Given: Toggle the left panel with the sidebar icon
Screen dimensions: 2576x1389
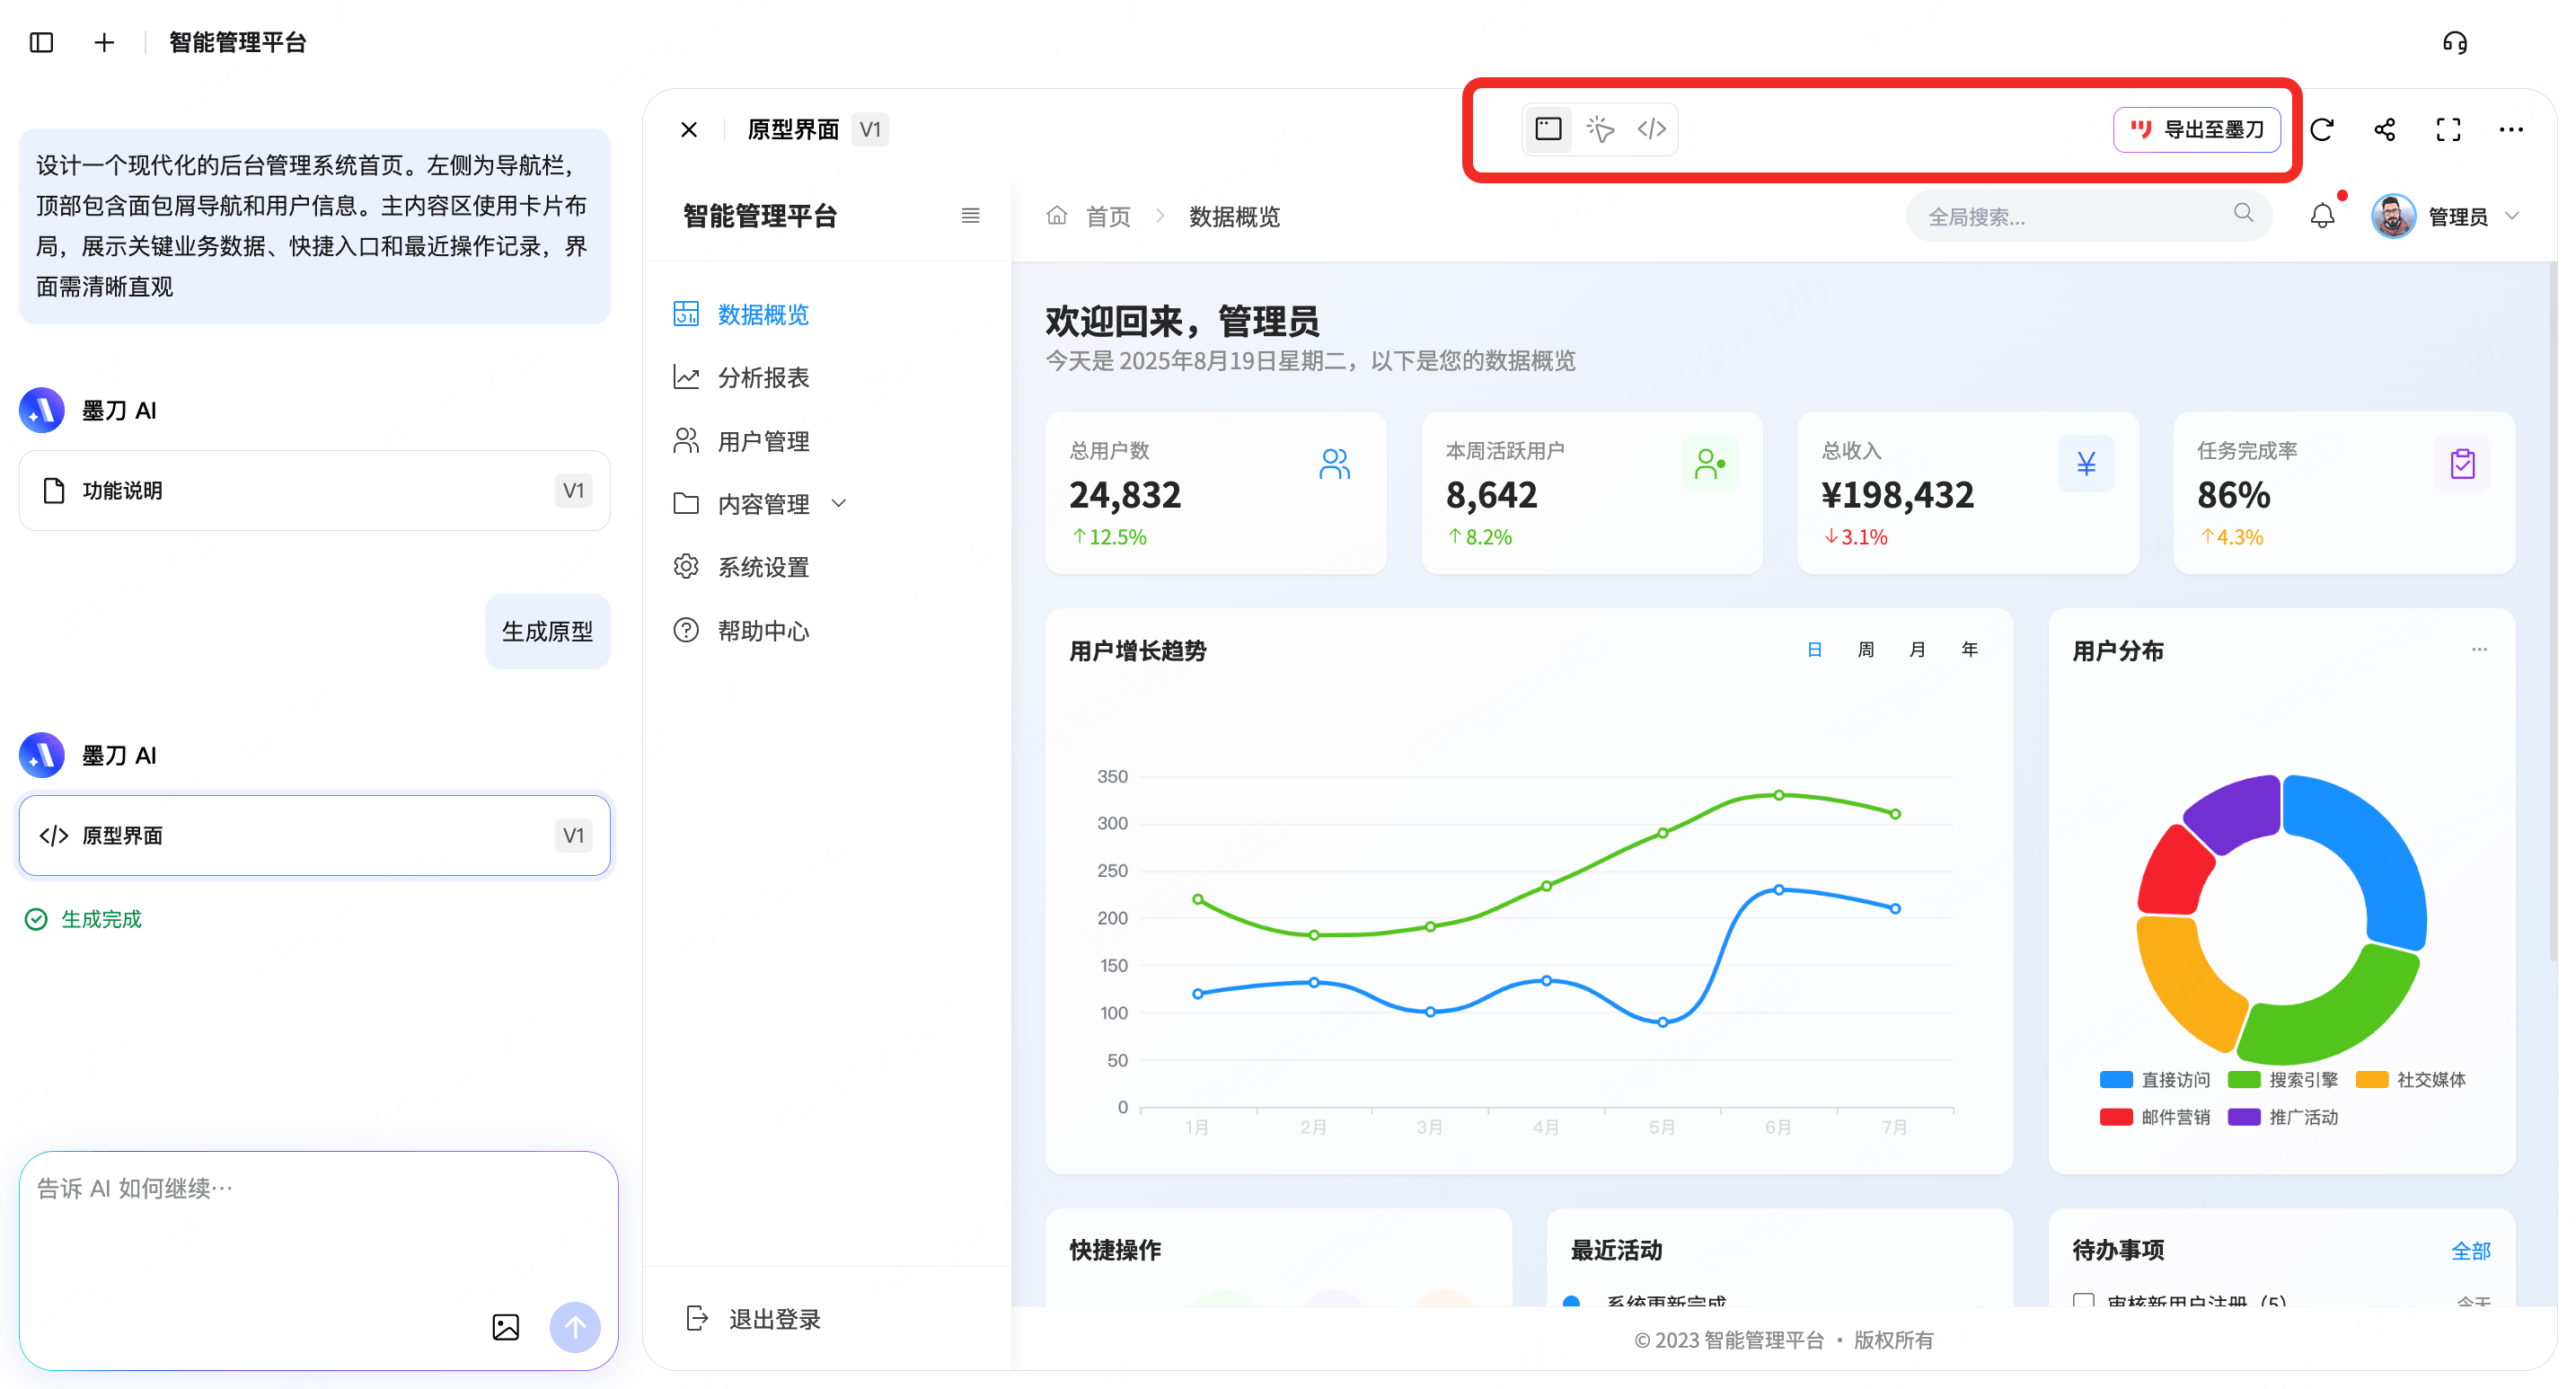Looking at the screenshot, I should coord(41,42).
